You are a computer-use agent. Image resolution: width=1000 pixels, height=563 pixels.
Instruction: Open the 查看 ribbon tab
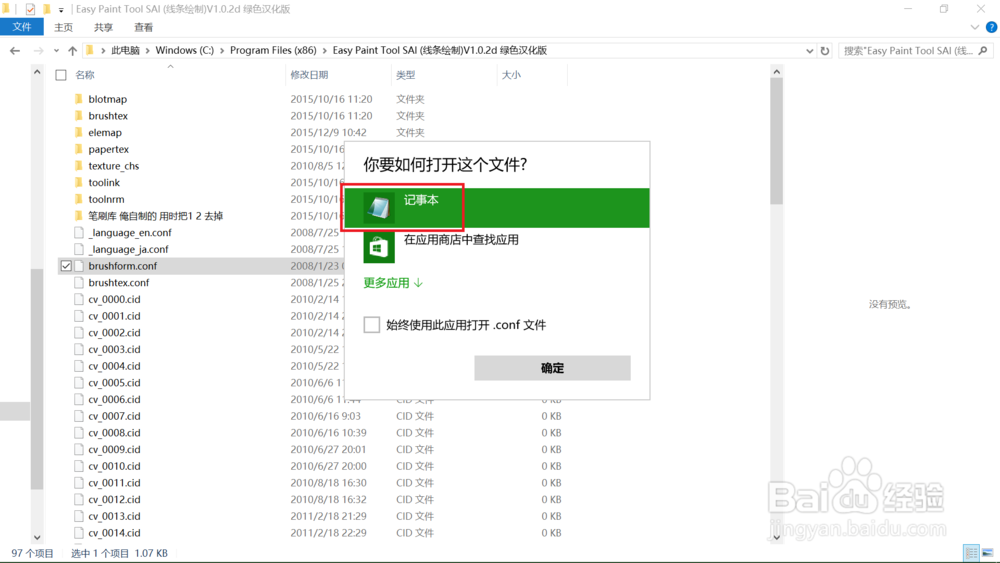click(x=143, y=27)
